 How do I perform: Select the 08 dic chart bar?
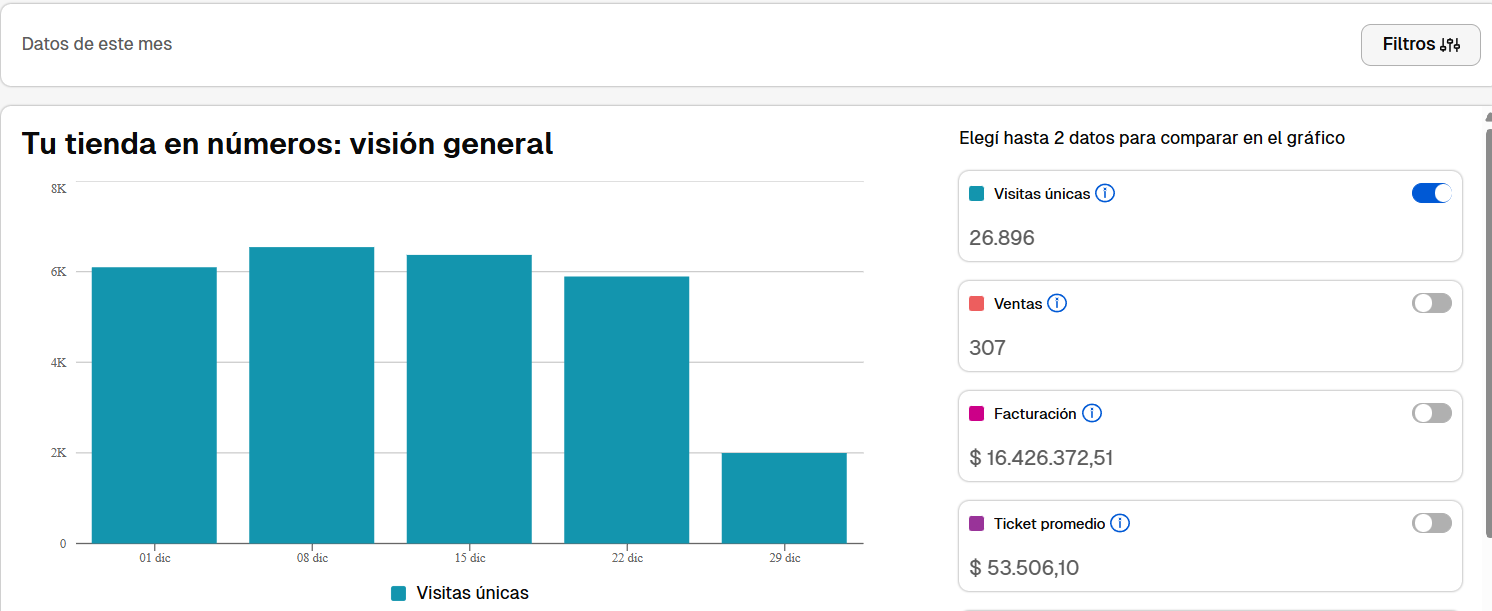tap(311, 395)
